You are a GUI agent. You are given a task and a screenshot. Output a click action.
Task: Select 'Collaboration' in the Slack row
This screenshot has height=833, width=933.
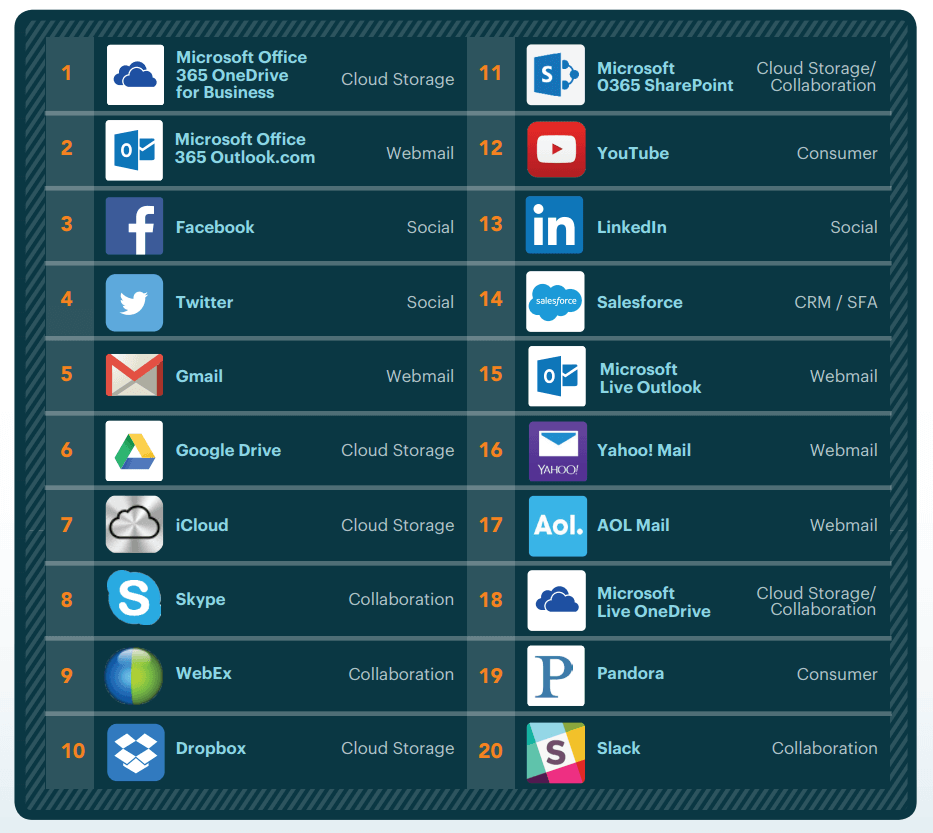tap(824, 749)
